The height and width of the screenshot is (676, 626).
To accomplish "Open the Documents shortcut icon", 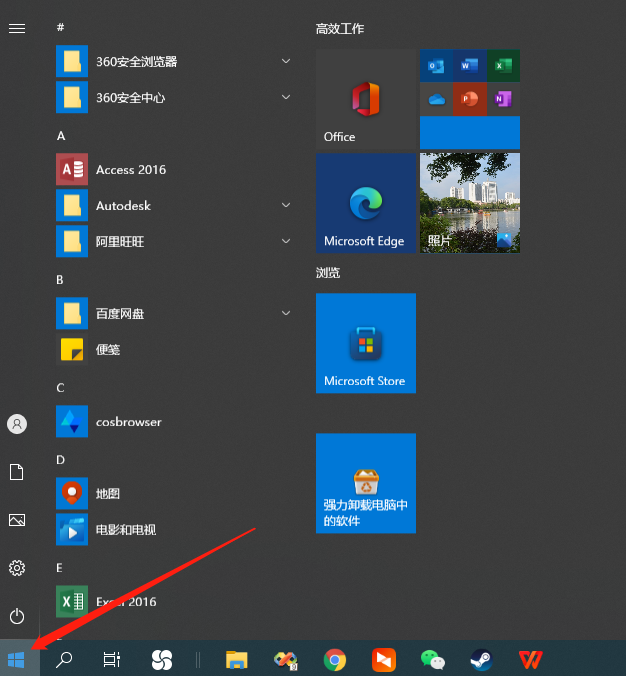I will point(17,472).
